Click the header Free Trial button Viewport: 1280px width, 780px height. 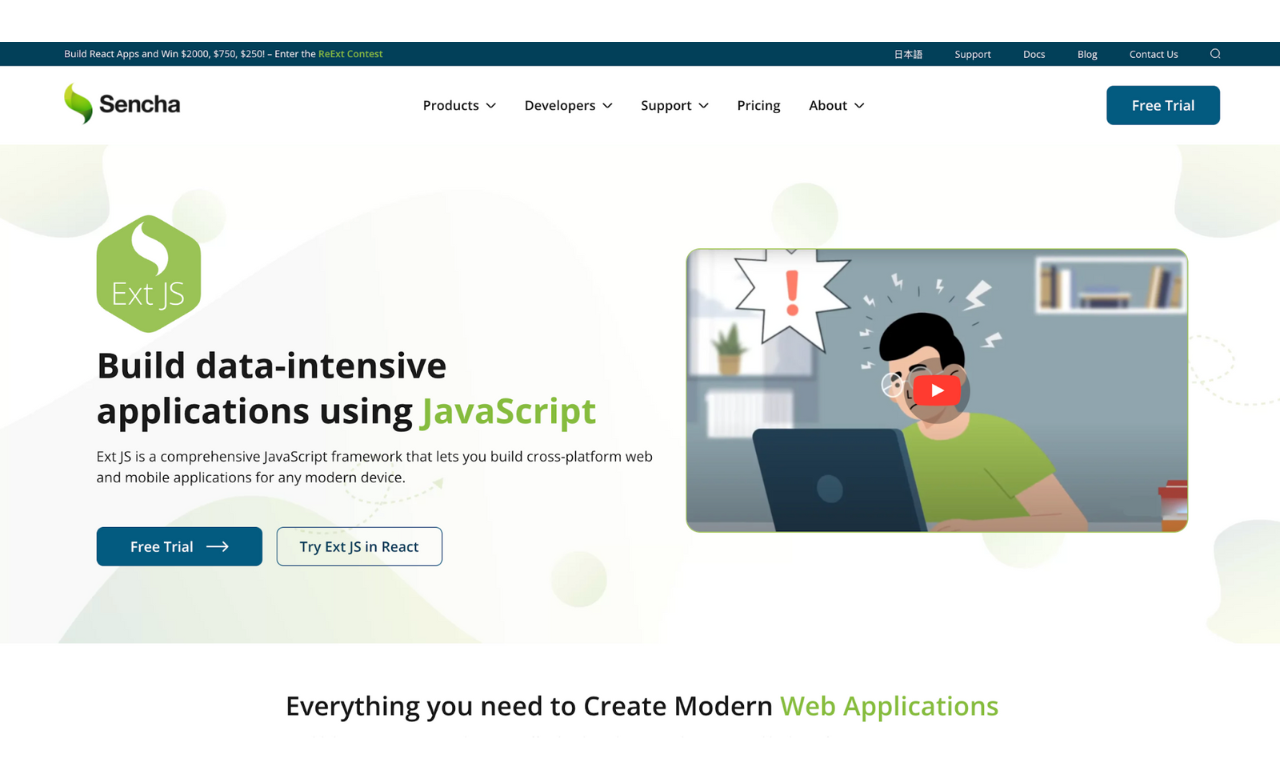tap(1163, 105)
